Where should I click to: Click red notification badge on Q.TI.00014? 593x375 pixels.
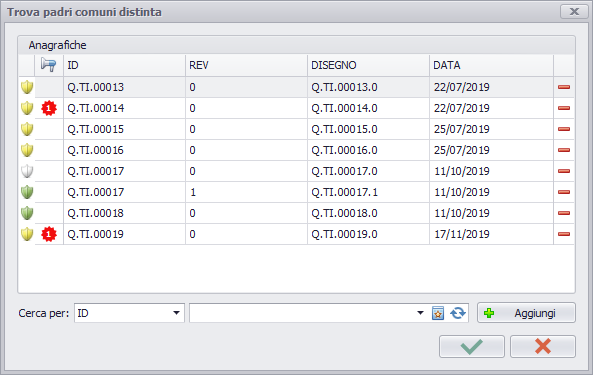click(x=49, y=108)
